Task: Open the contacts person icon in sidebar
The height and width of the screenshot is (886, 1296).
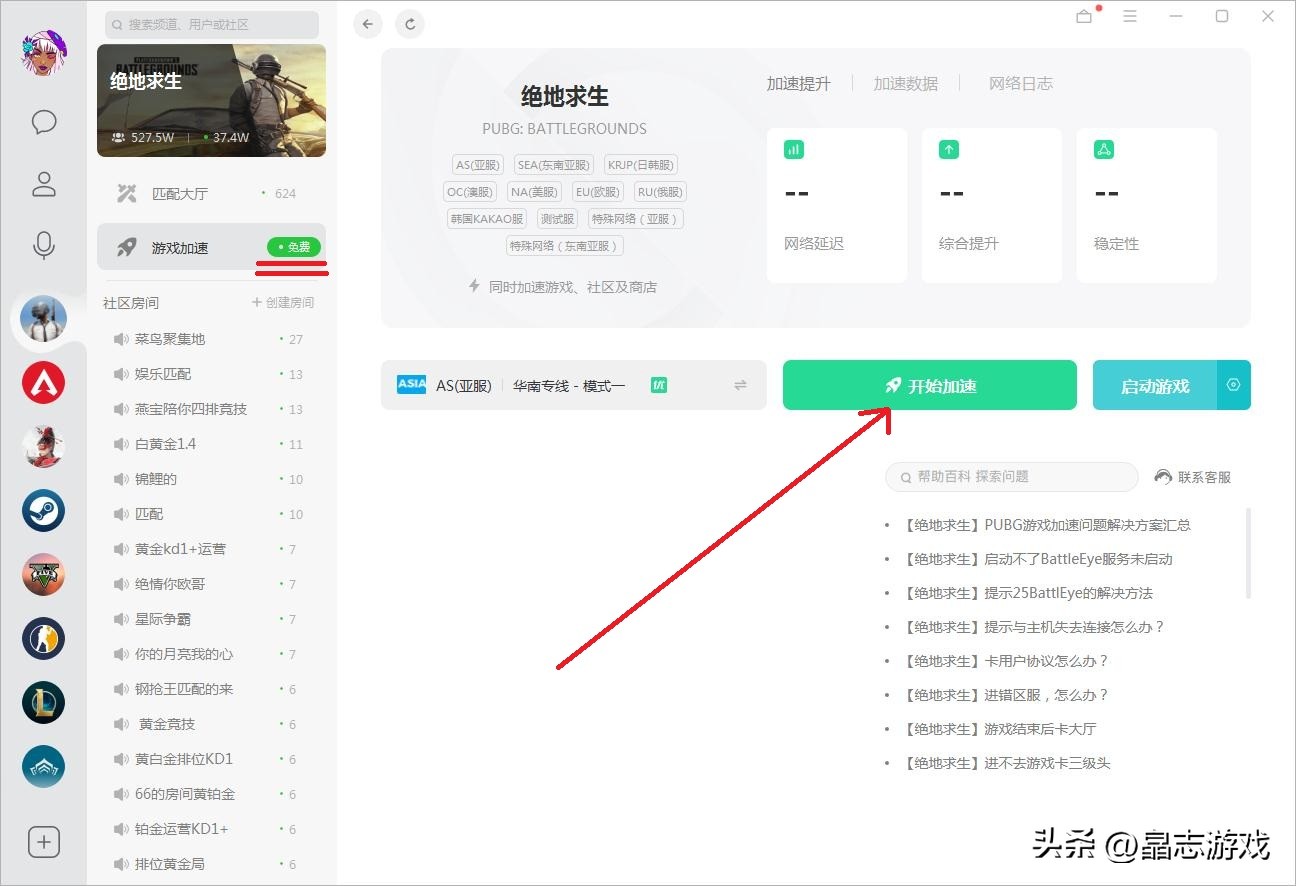Action: click(43, 184)
